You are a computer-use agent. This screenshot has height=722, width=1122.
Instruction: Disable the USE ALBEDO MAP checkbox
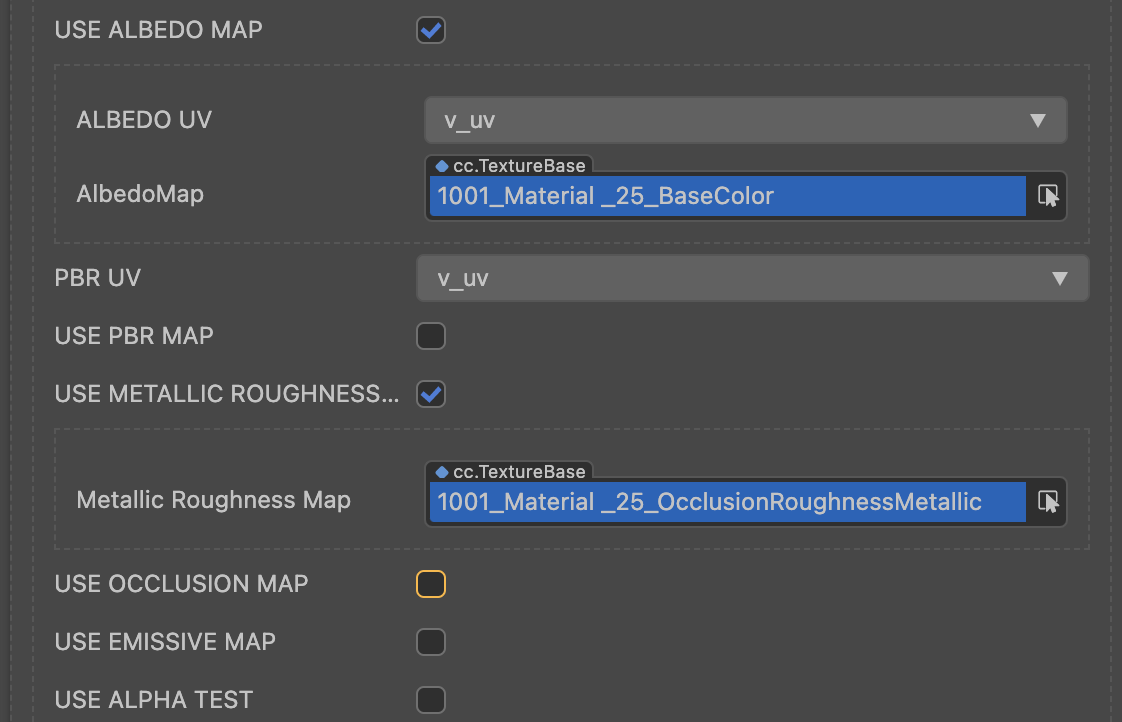tap(431, 30)
